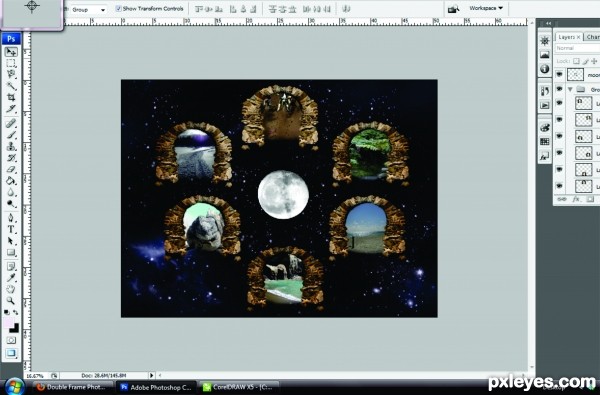Select the Move tool
Screen dimensions: 600x395
coord(11,52)
